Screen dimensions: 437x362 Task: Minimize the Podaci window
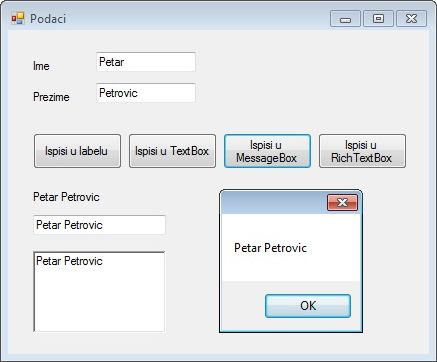(345, 19)
